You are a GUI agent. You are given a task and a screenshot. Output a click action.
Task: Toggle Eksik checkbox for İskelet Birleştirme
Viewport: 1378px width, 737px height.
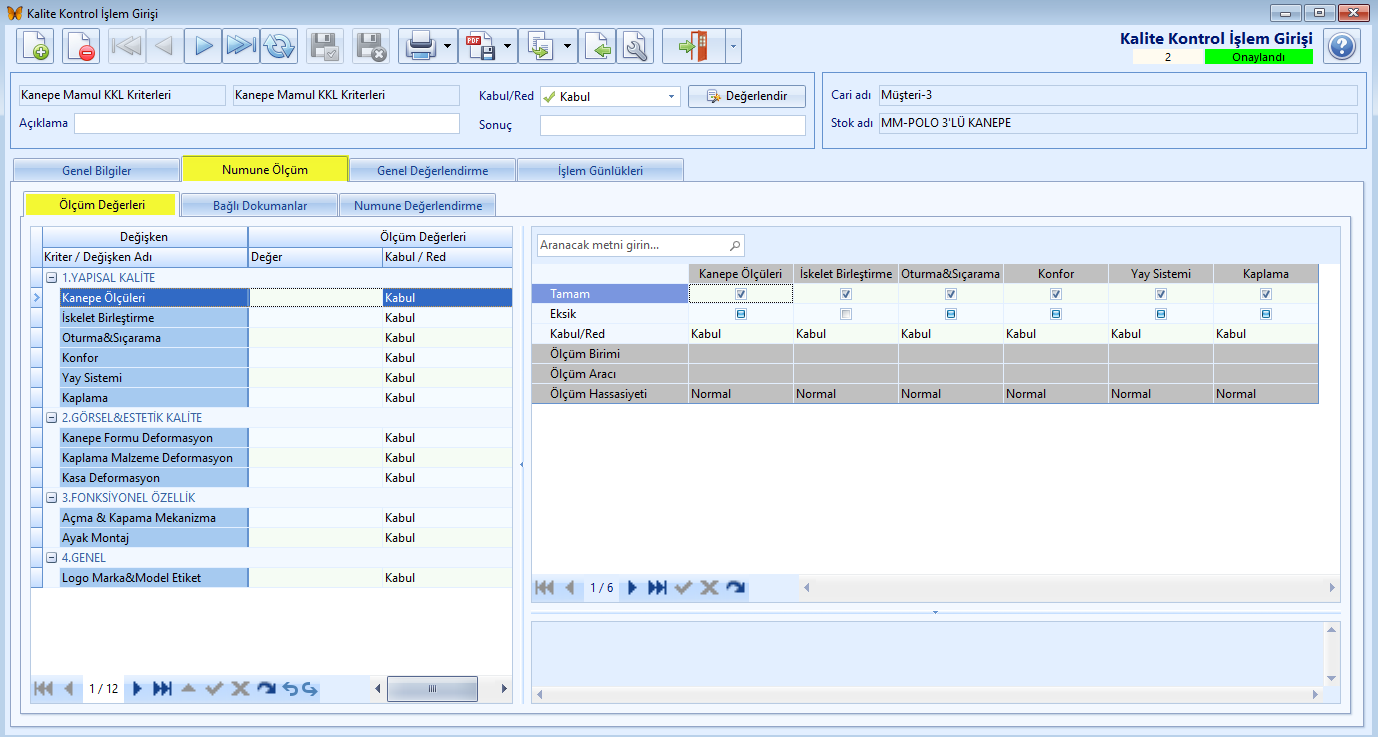(x=846, y=314)
